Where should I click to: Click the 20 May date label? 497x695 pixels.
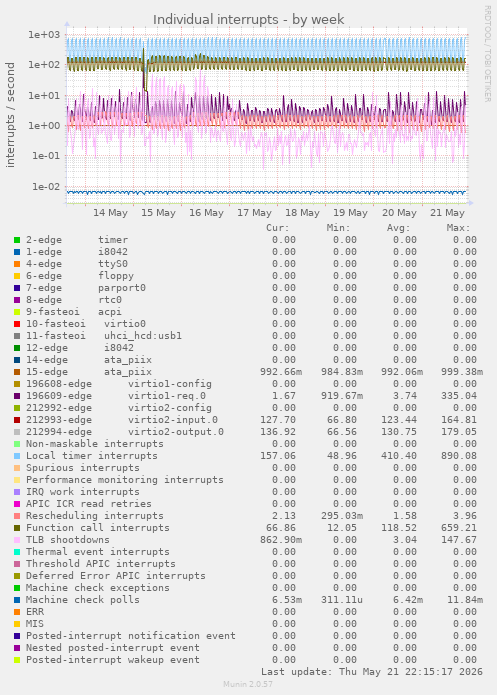[x=399, y=213]
